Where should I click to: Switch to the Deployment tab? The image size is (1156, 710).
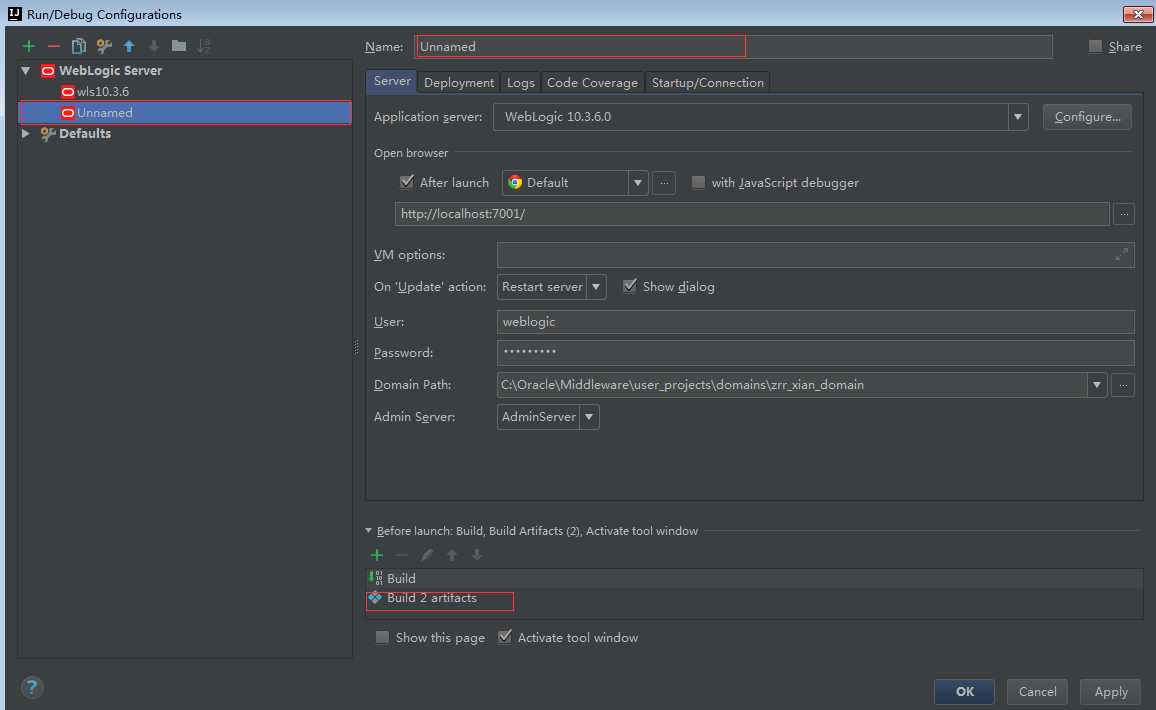click(x=459, y=83)
